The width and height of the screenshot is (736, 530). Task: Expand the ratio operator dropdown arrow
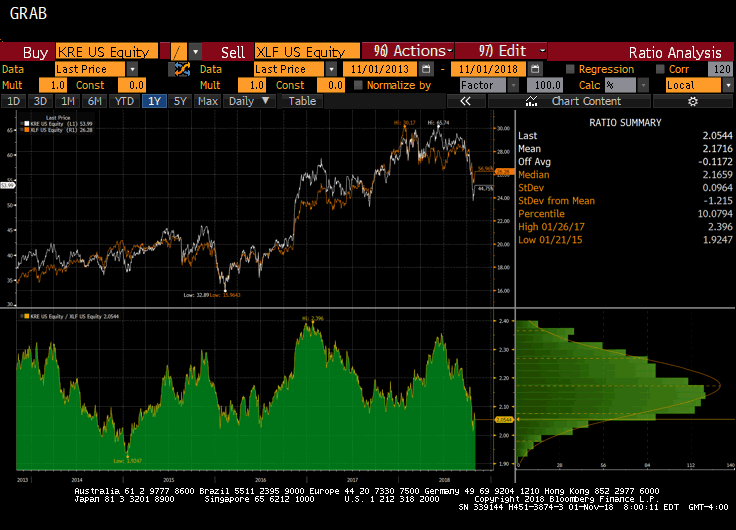(x=195, y=52)
